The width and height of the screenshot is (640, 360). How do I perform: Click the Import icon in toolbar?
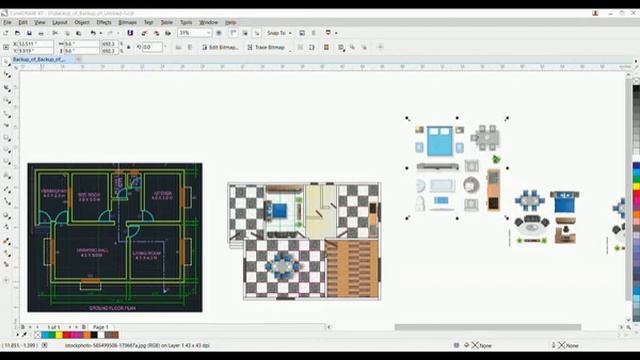(x=144, y=33)
